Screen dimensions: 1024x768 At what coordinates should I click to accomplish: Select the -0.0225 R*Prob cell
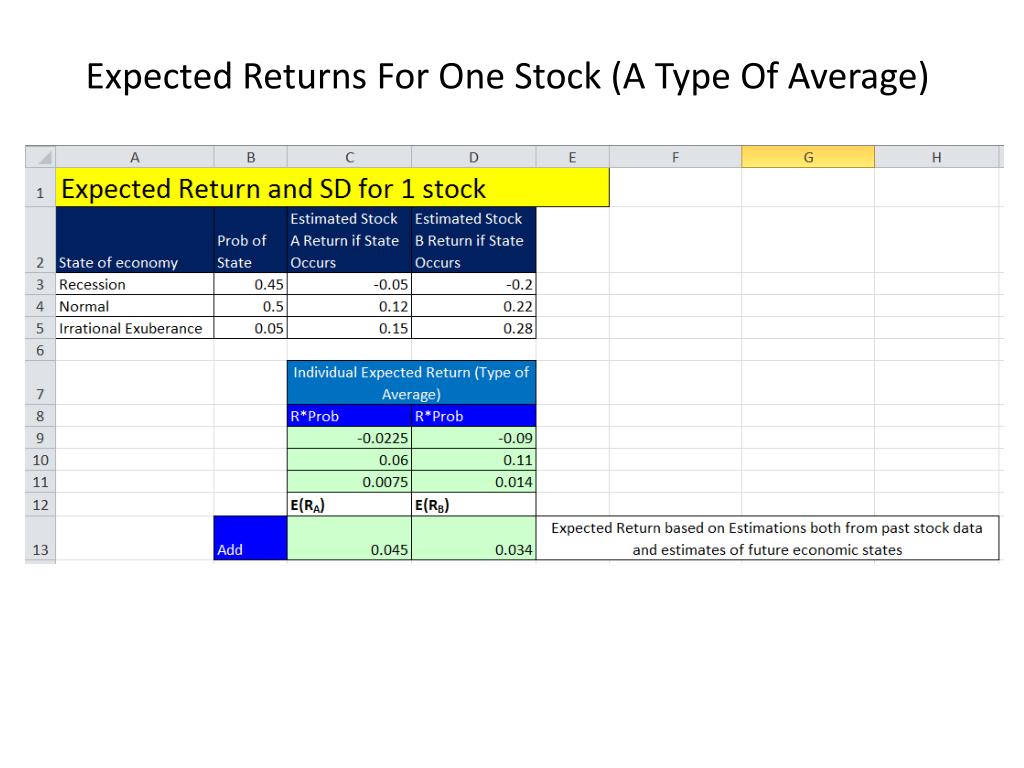pyautogui.click(x=349, y=438)
